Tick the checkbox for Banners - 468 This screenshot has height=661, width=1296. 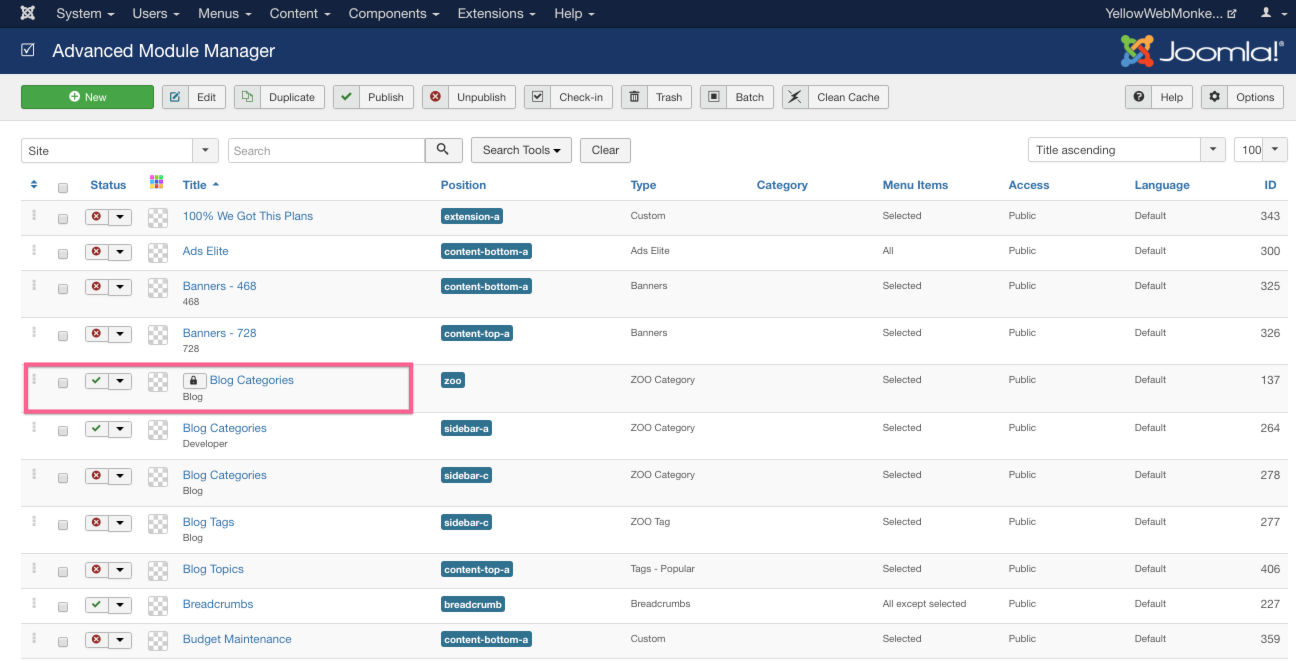pos(63,289)
